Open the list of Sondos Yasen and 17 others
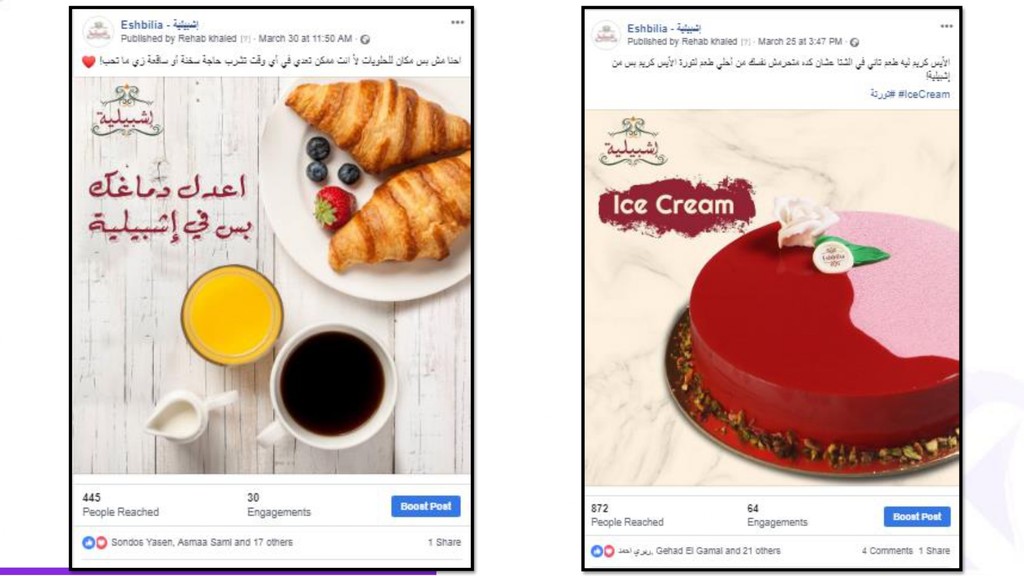This screenshot has height=576, width=1024. [x=202, y=542]
